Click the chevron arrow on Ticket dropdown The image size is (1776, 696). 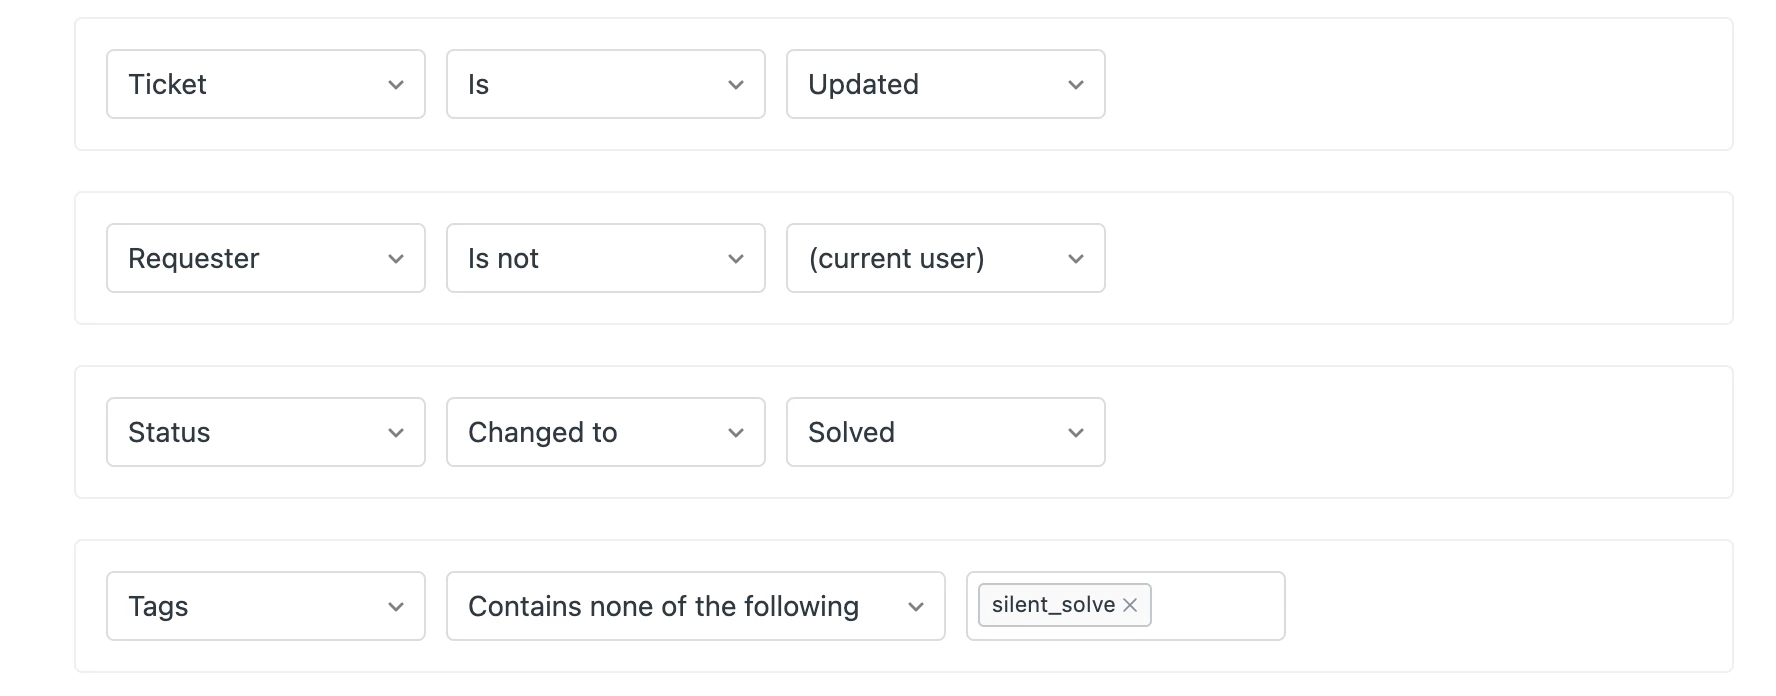[396, 85]
